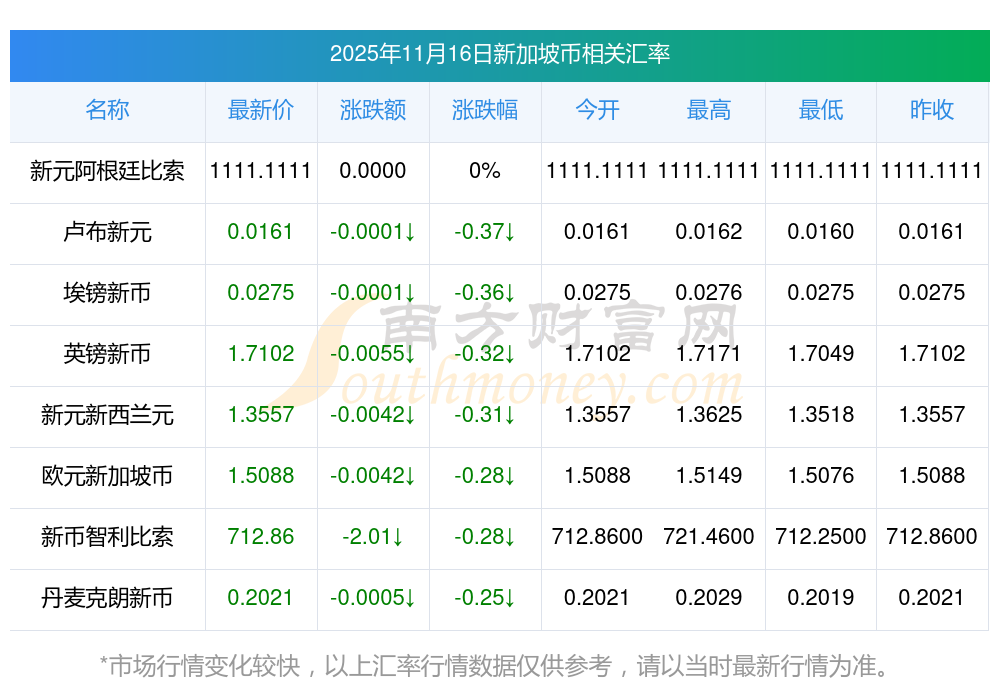Select the 埃镑新币 row name

[x=107, y=293]
